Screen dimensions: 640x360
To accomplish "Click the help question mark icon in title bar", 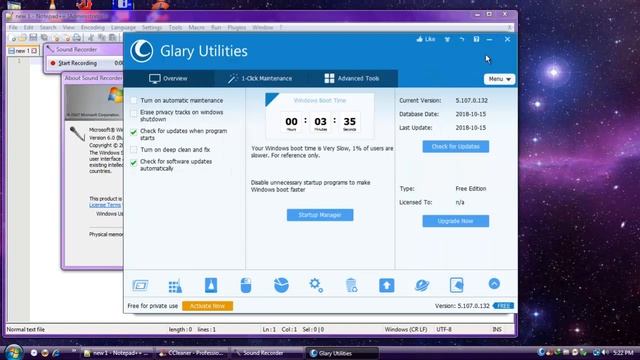I will coord(476,39).
